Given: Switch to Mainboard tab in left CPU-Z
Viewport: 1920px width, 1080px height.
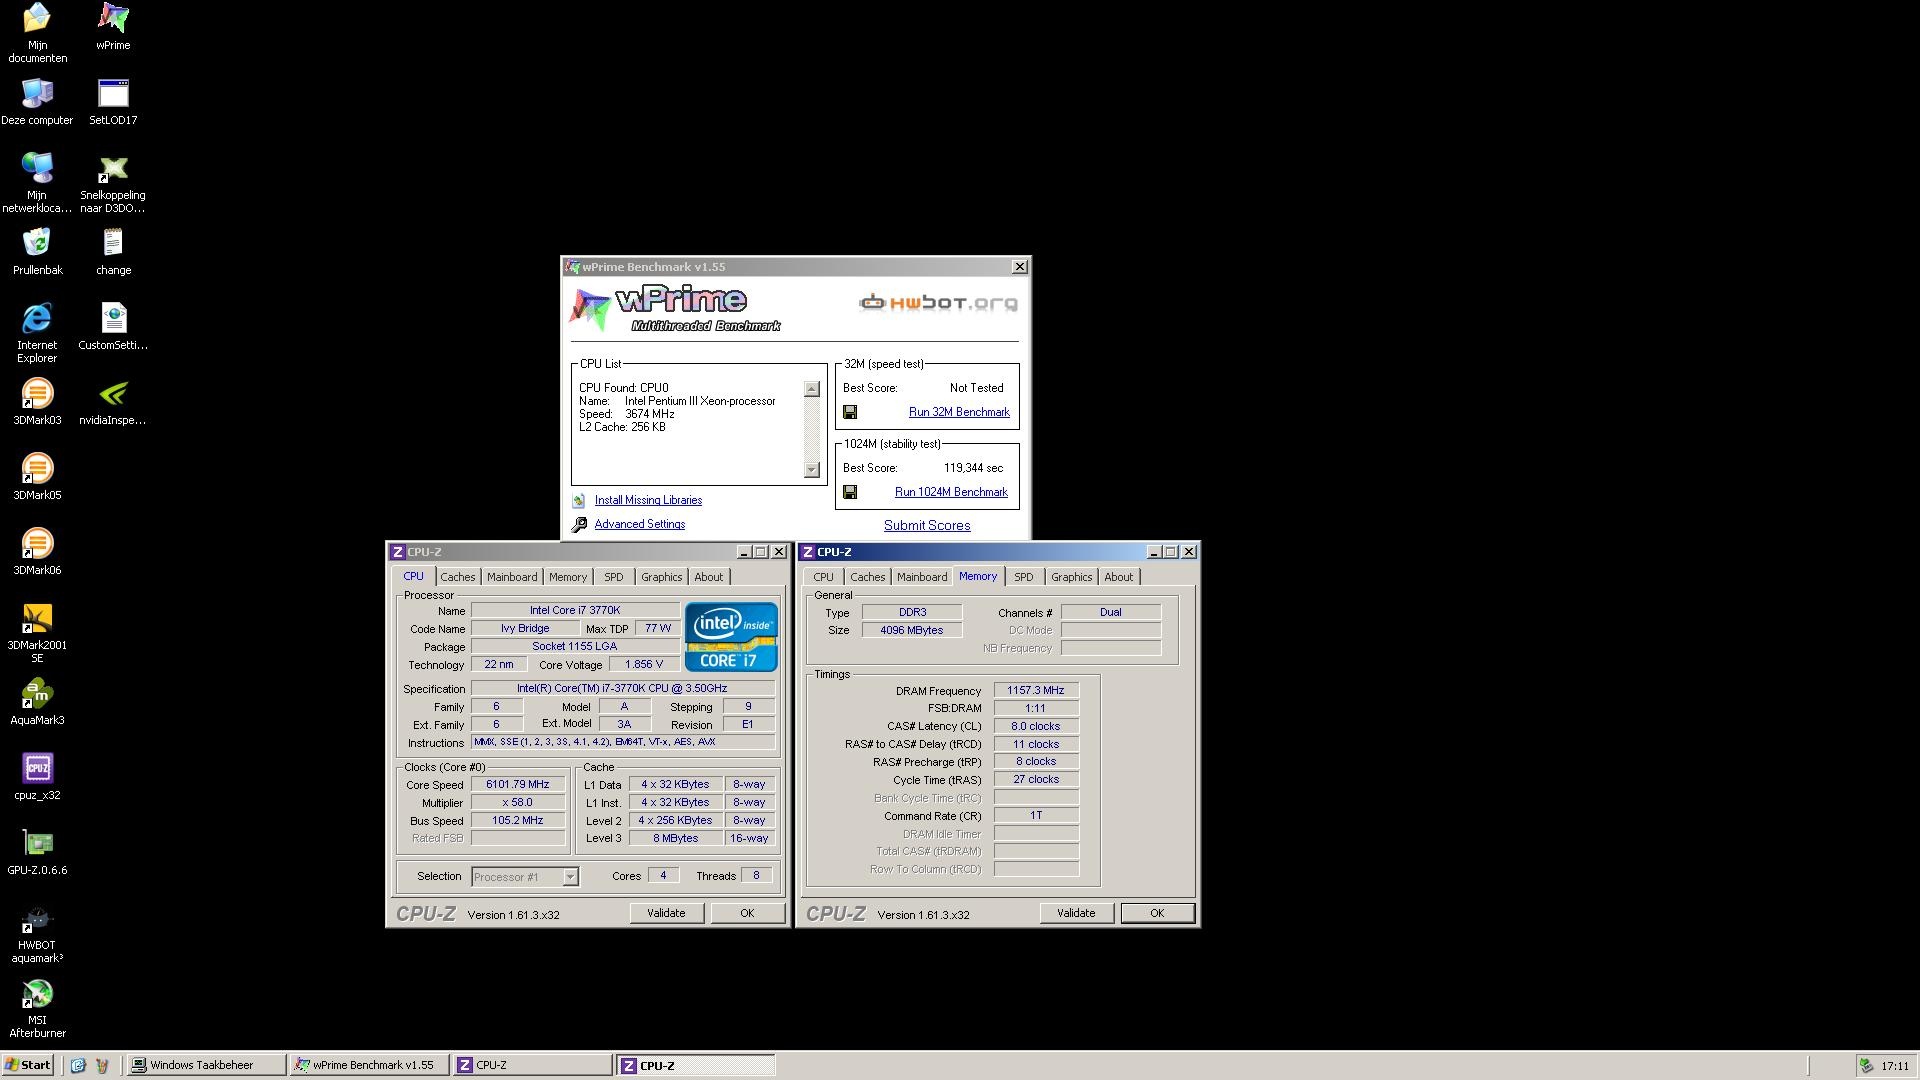Looking at the screenshot, I should point(512,577).
